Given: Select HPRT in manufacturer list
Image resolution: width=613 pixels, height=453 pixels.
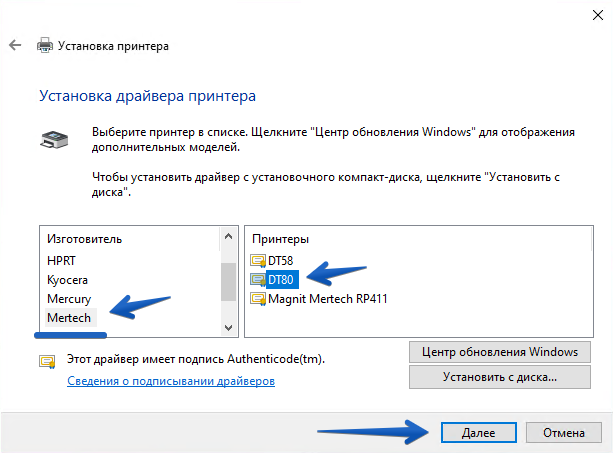Looking at the screenshot, I should 61,261.
